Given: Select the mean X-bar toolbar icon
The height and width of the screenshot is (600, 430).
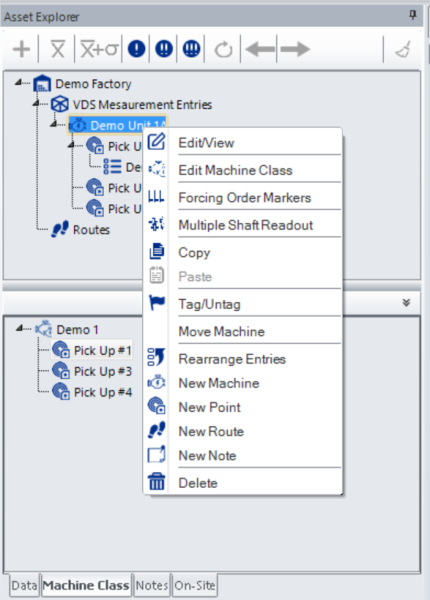Looking at the screenshot, I should pos(58,49).
